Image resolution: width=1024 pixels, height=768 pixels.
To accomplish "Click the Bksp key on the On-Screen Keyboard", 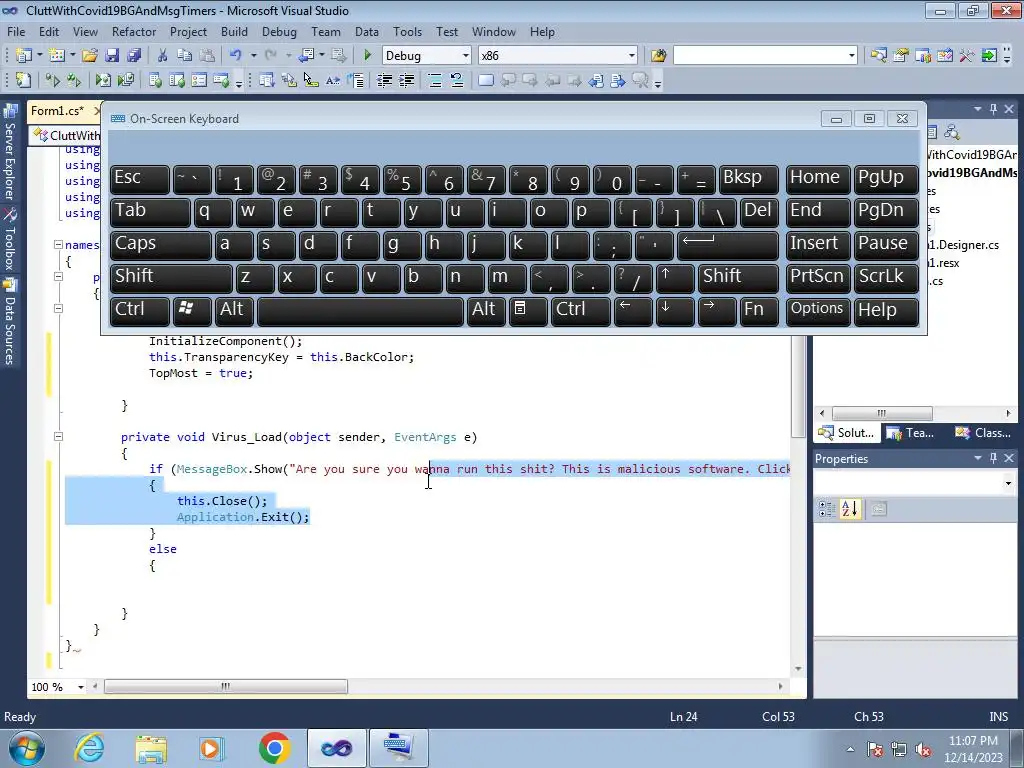I will tap(748, 180).
